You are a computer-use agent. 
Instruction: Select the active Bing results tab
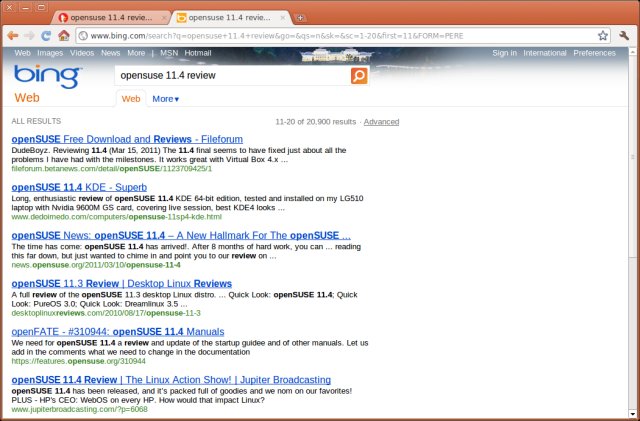231,18
